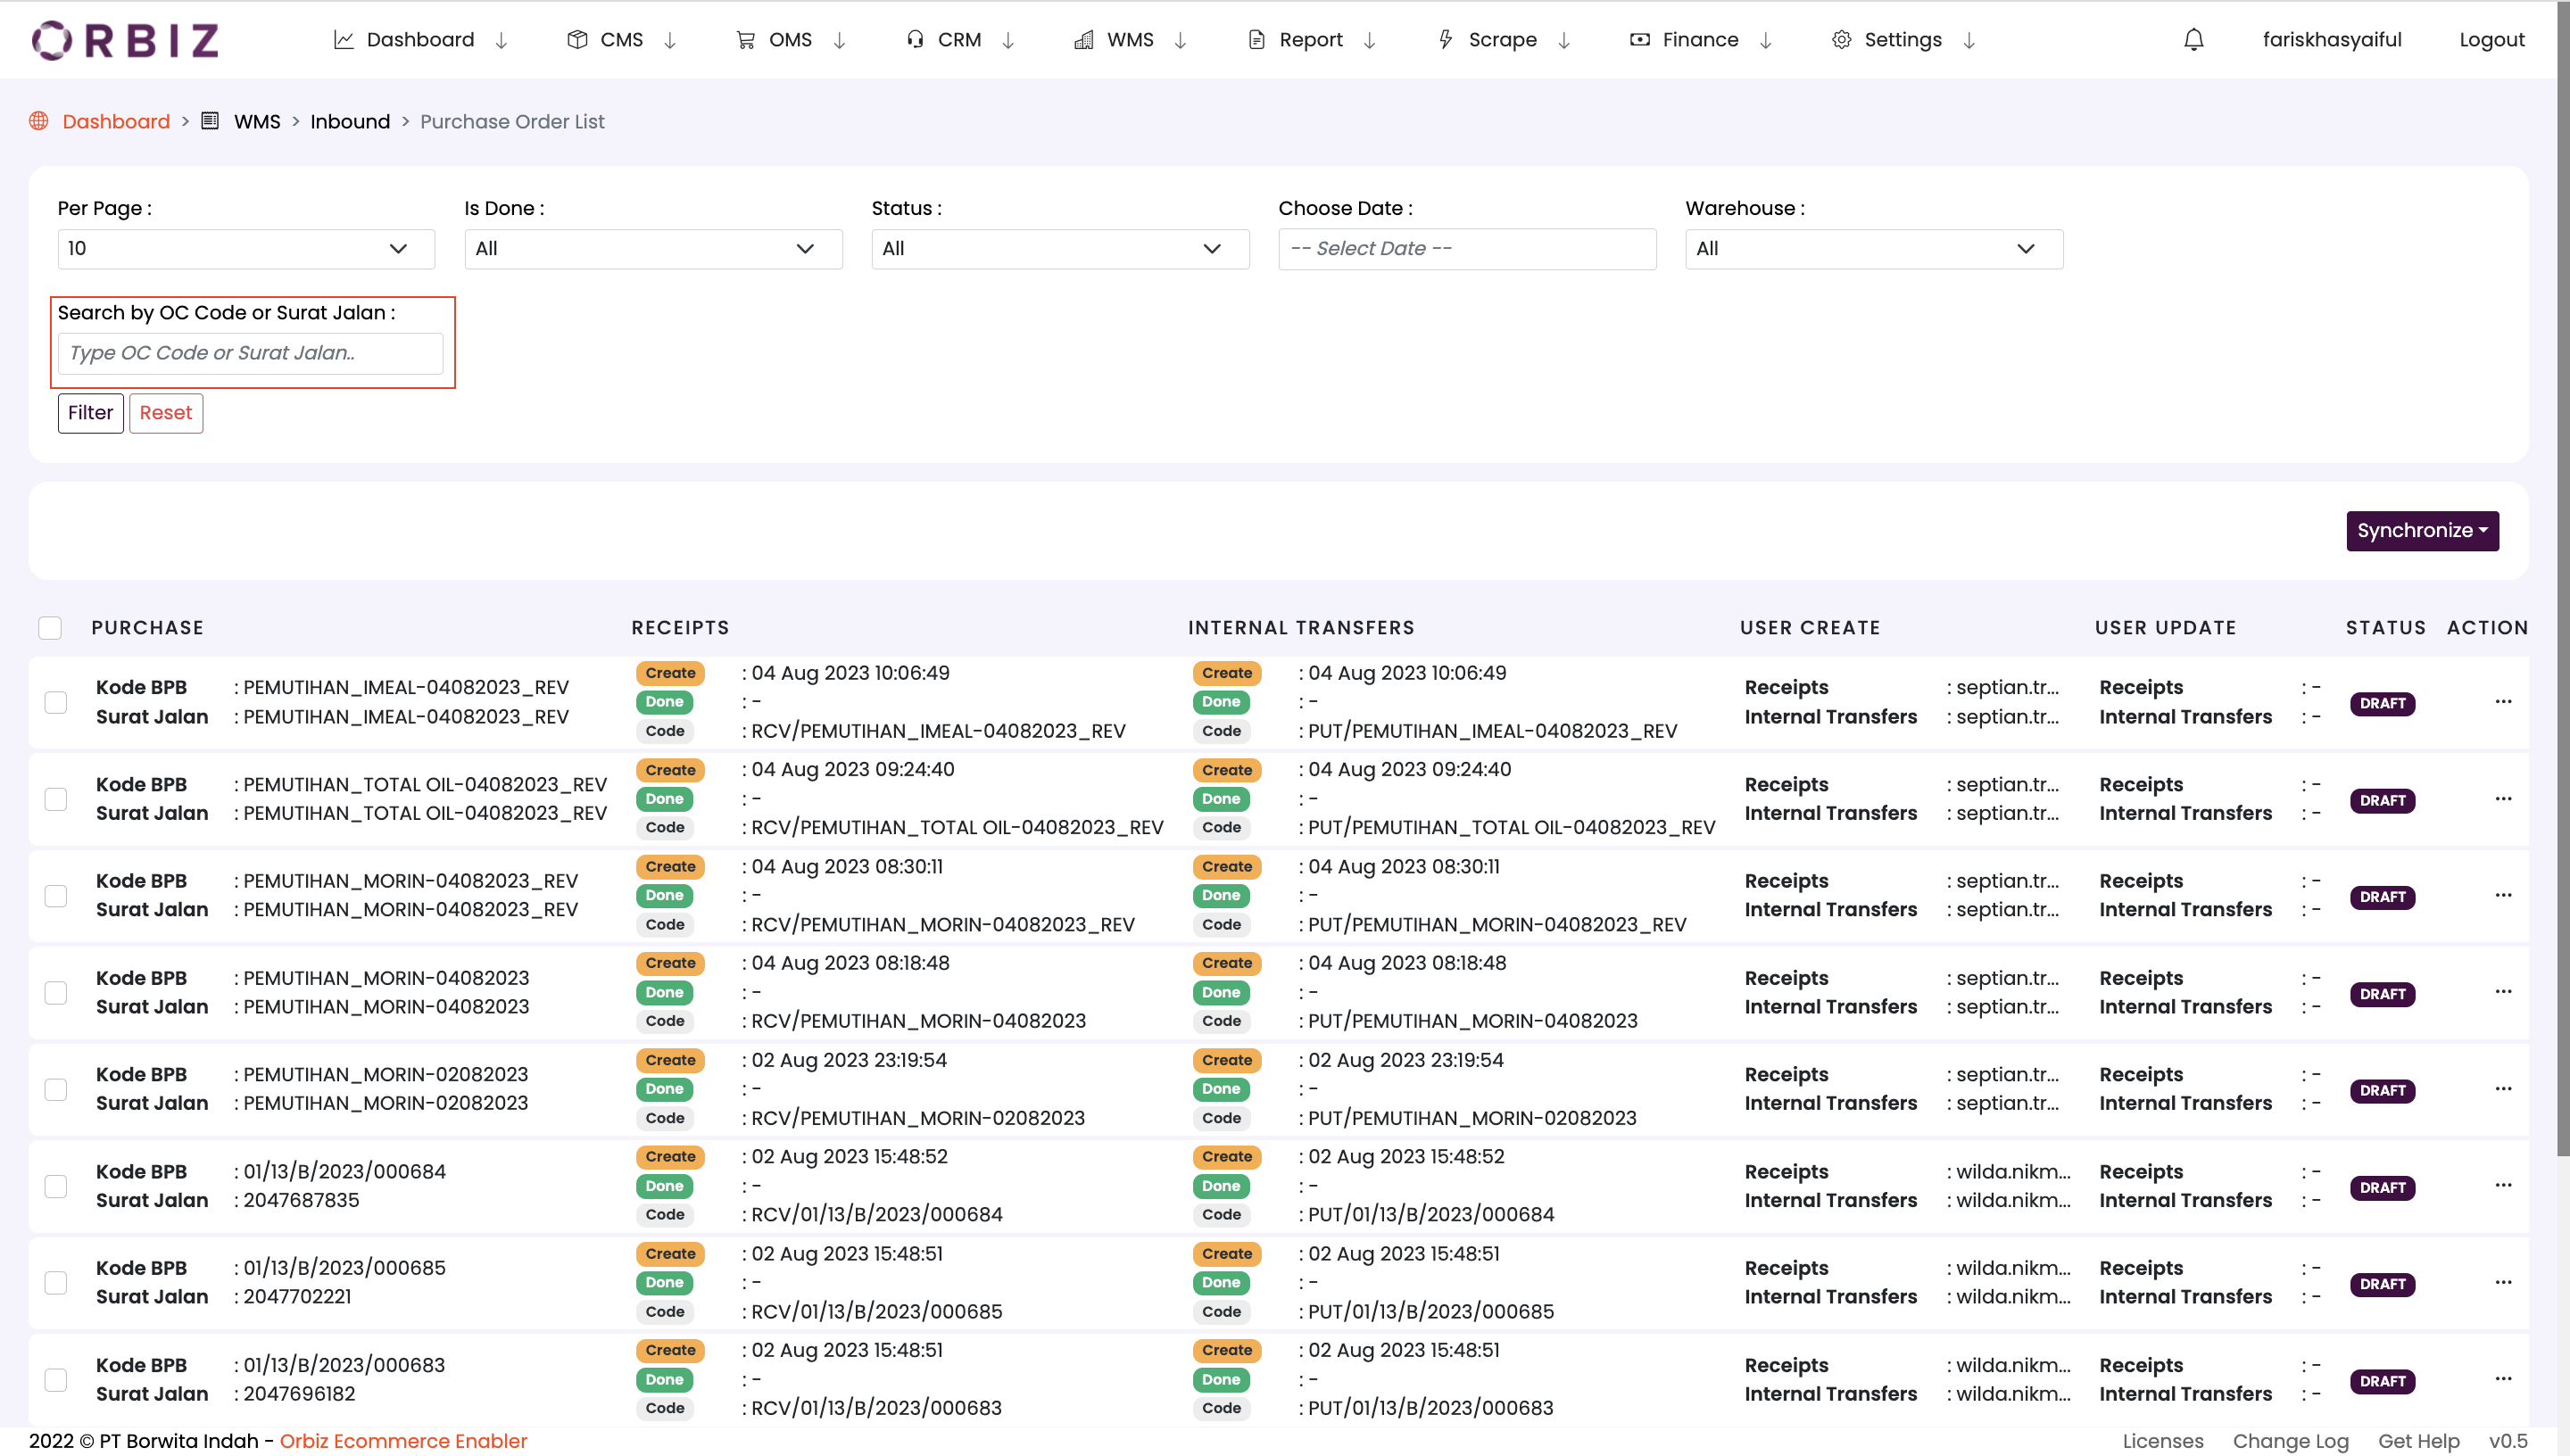
Task: Click the Inbound breadcrumb item
Action: coord(350,121)
